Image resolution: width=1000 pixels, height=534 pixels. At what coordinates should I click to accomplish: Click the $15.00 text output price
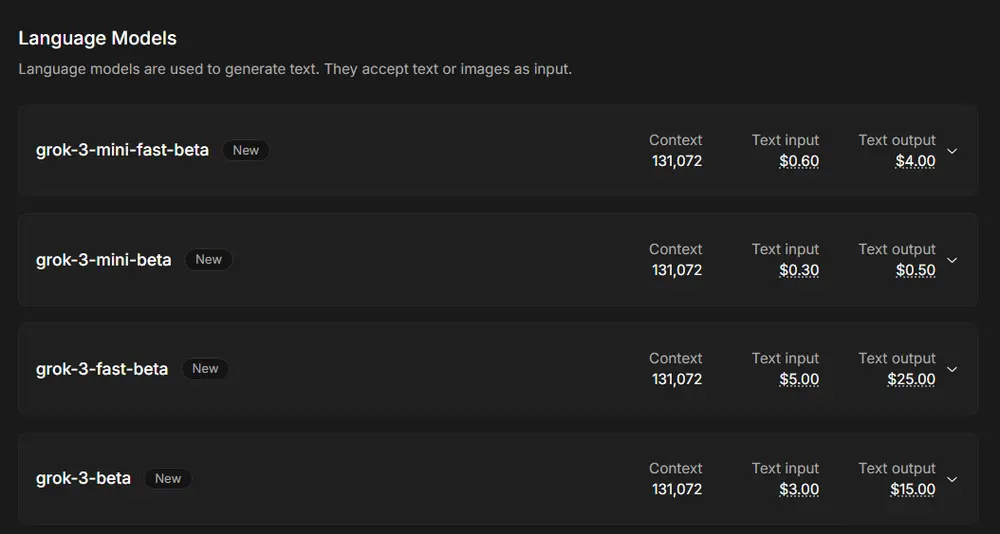point(912,489)
